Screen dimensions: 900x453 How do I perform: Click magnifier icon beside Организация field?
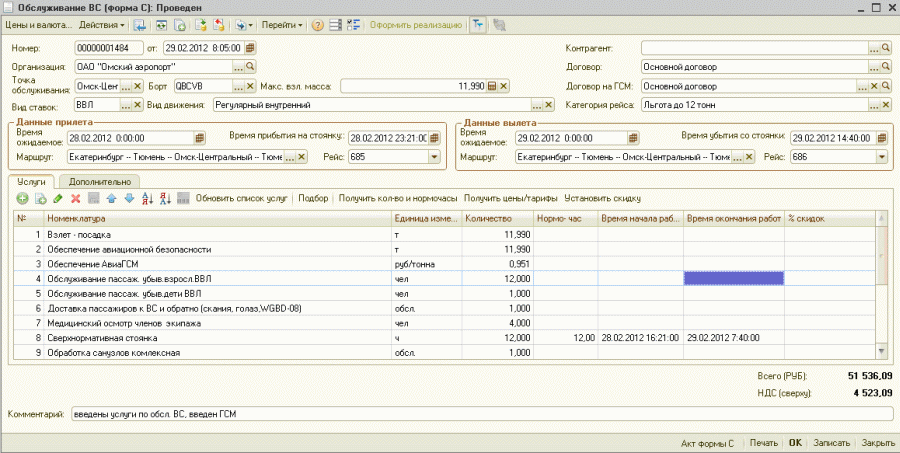point(252,66)
